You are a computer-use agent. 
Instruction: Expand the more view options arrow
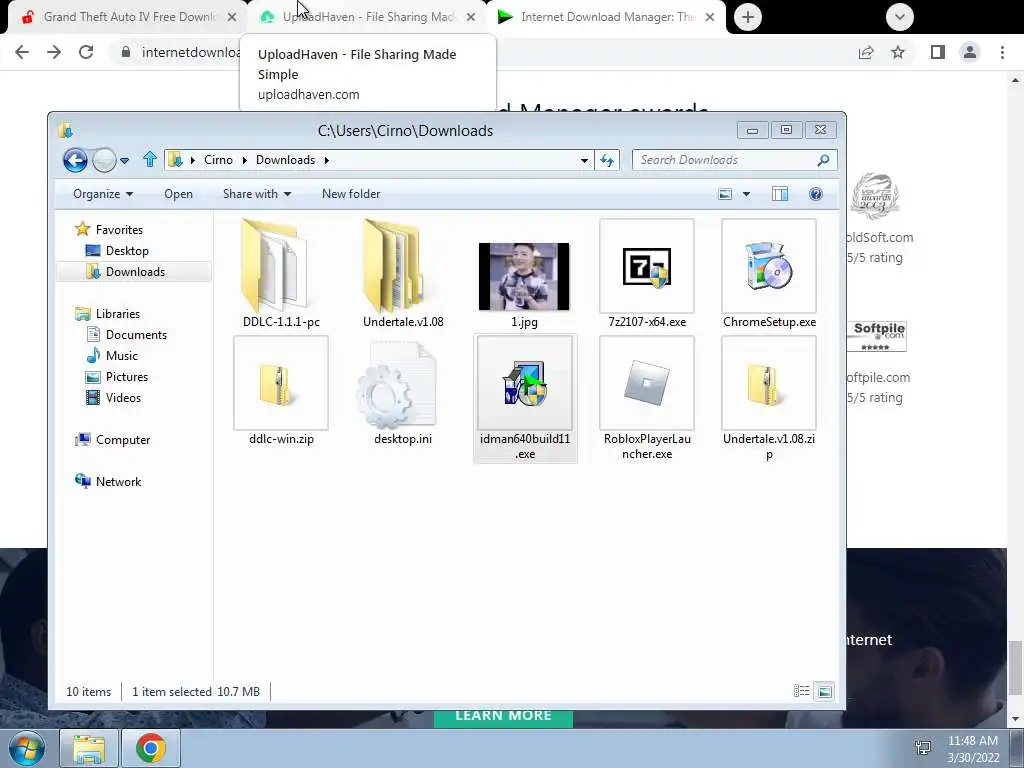[x=746, y=194]
